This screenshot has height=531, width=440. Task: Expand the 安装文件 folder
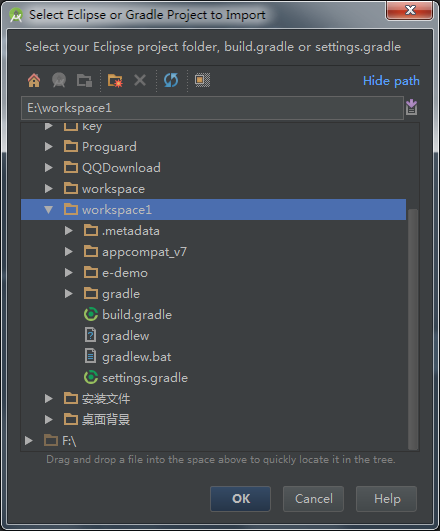pyautogui.click(x=49, y=399)
